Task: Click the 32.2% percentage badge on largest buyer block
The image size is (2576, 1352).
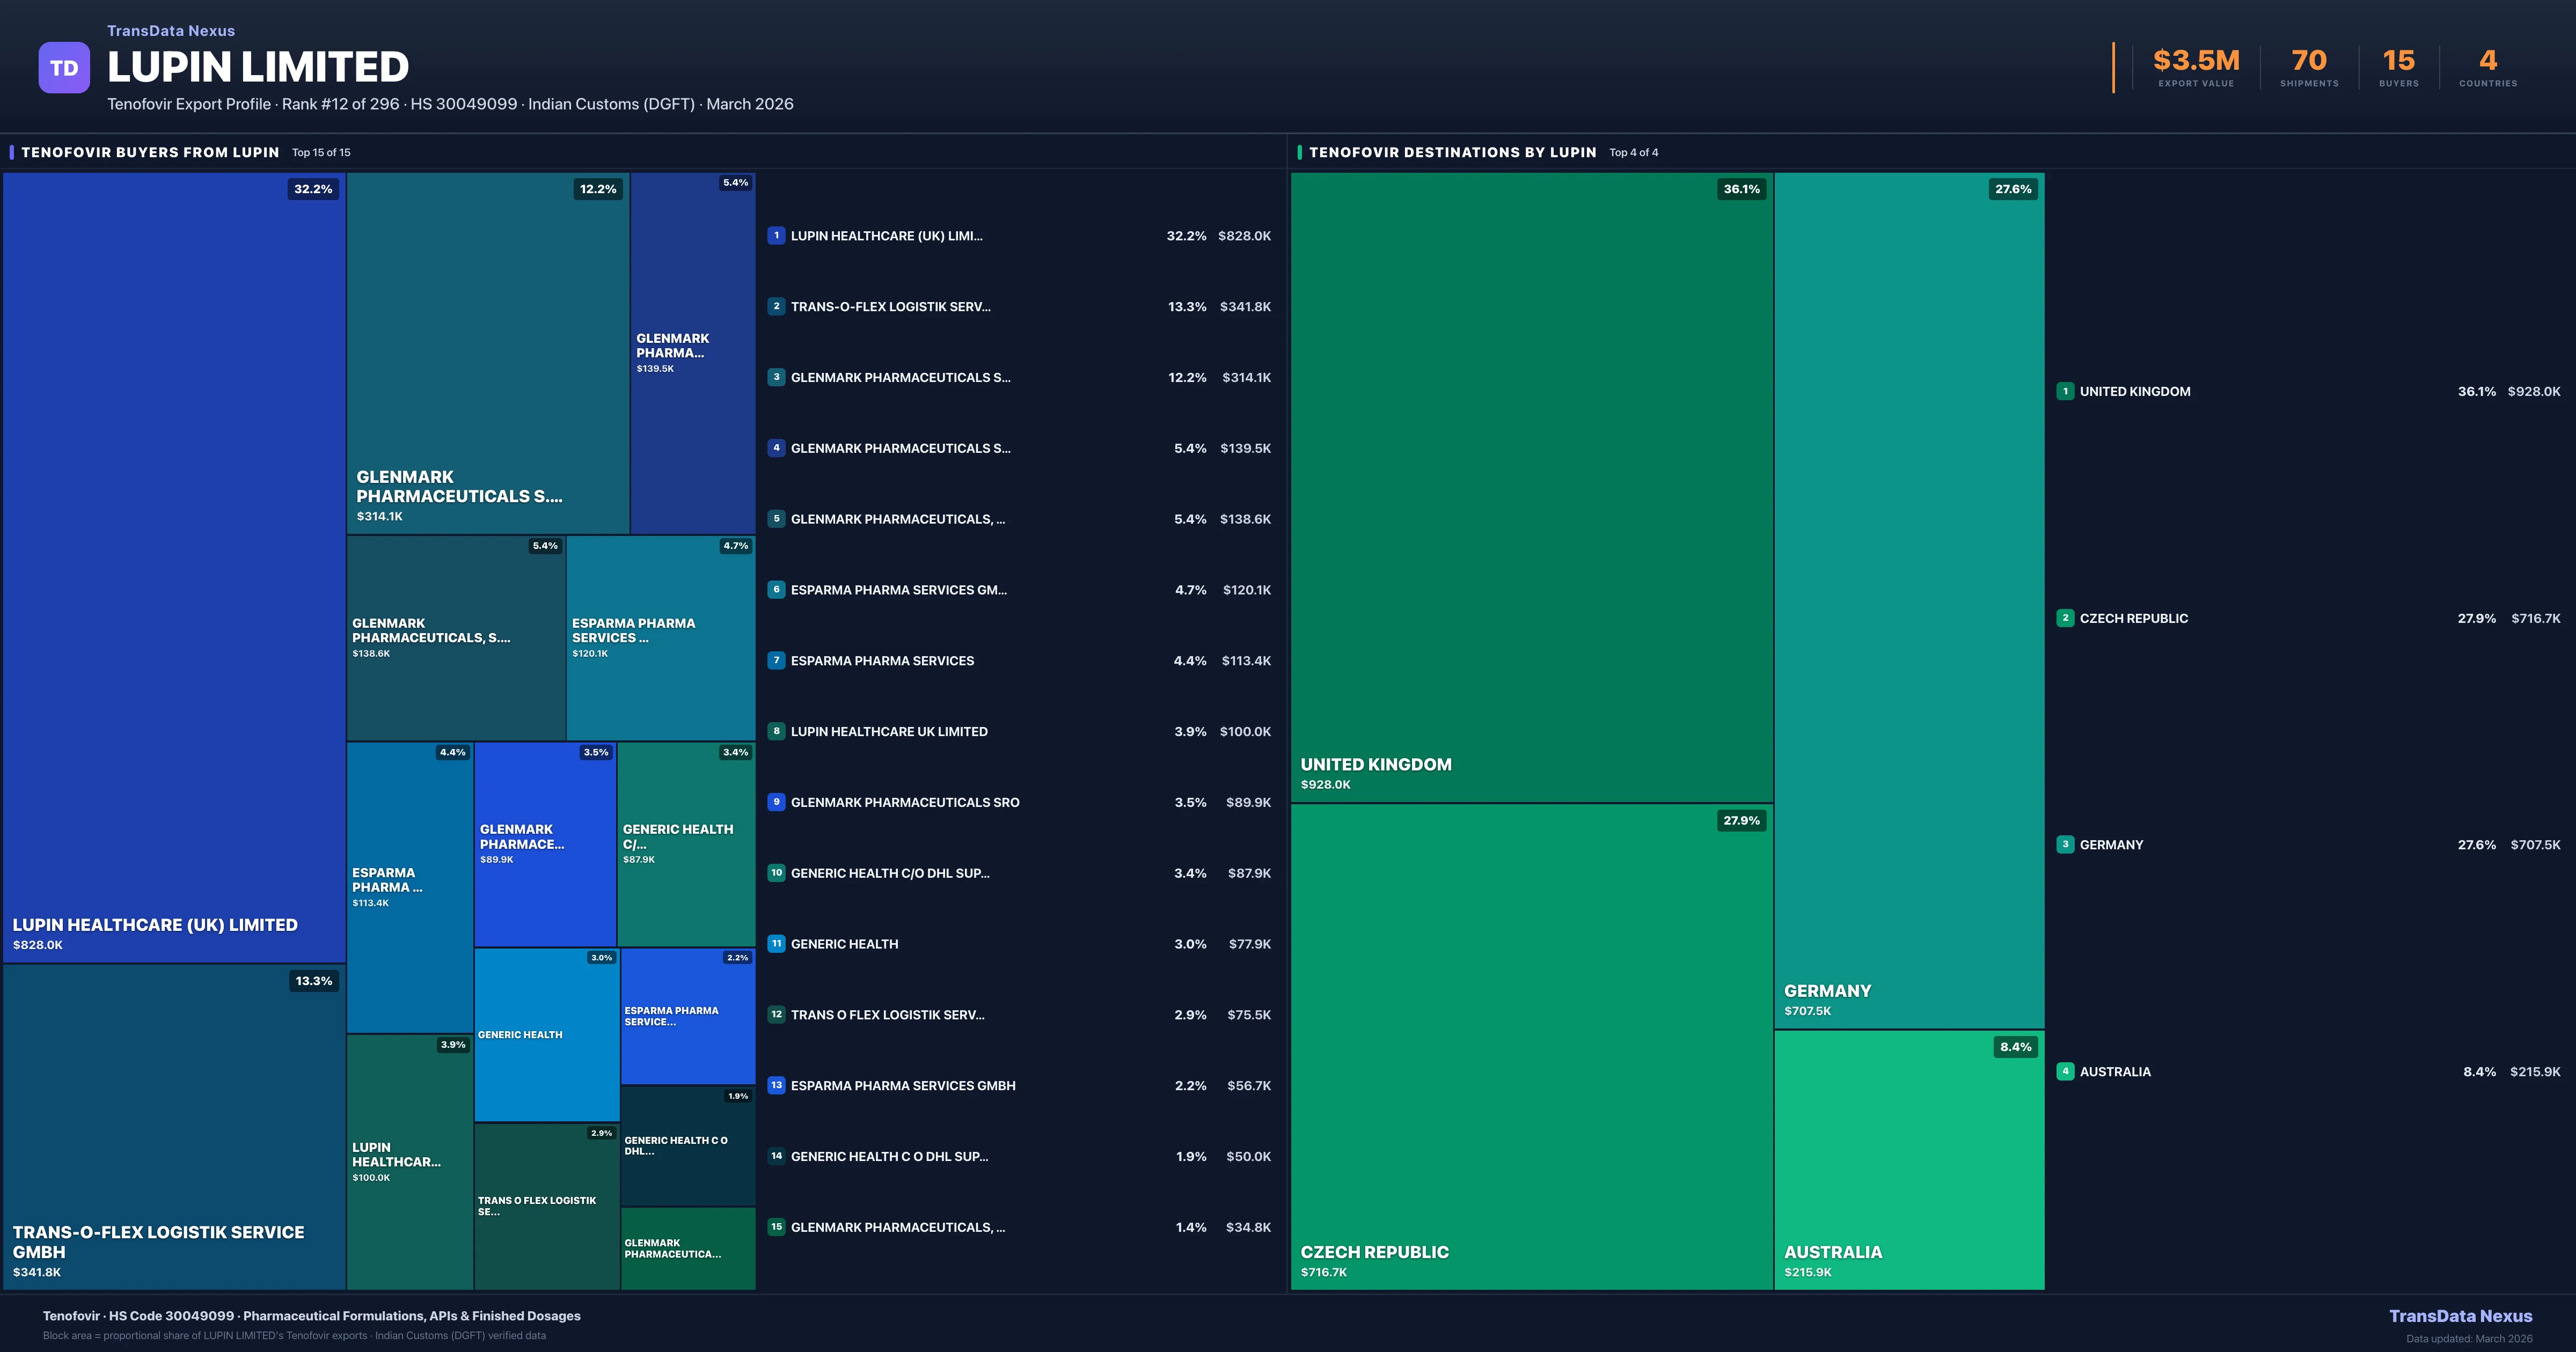Action: (313, 189)
